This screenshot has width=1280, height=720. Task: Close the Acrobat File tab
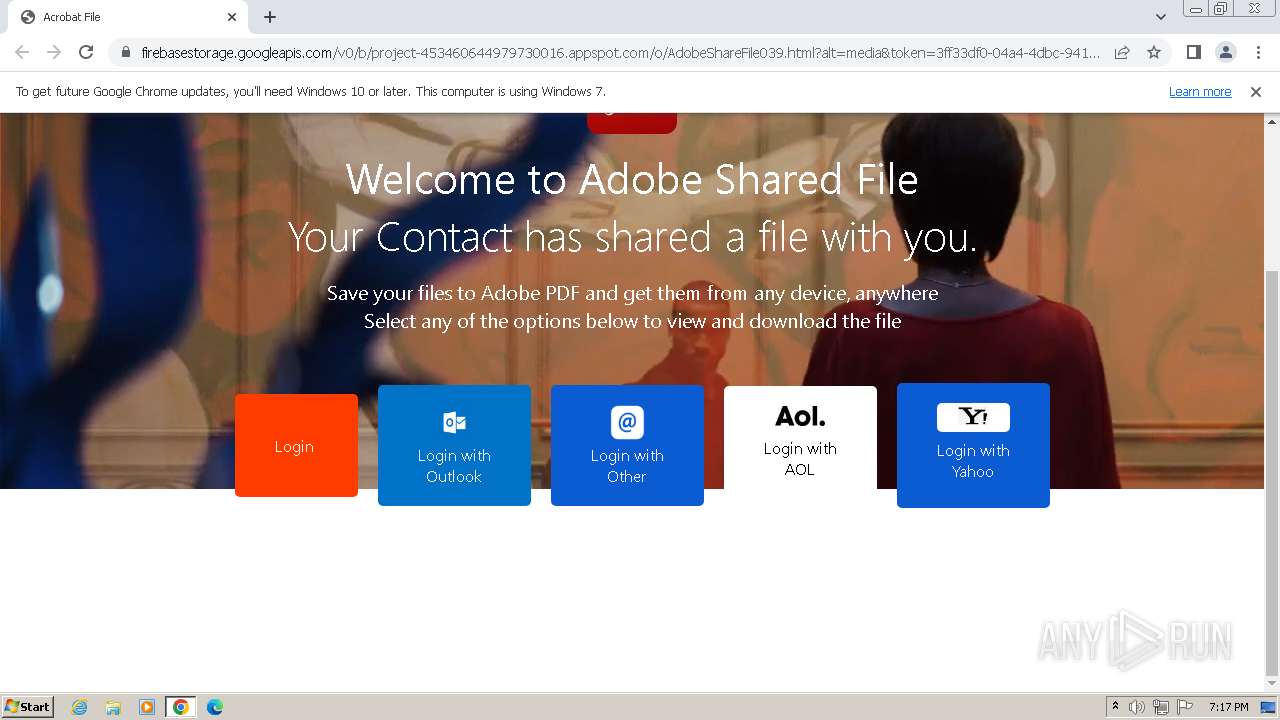pyautogui.click(x=232, y=17)
